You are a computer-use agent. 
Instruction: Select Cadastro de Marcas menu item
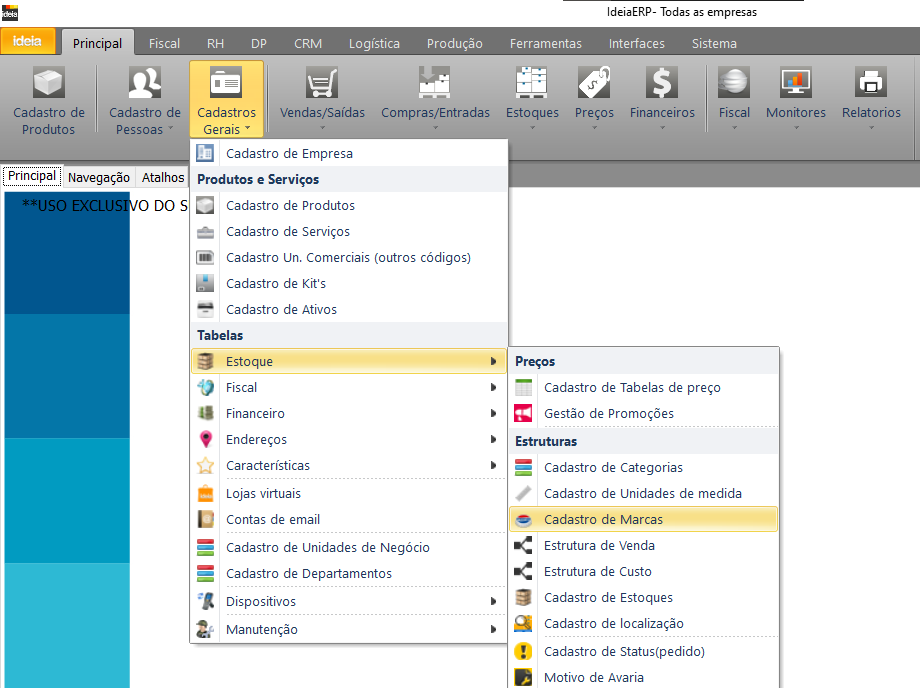[x=603, y=519]
